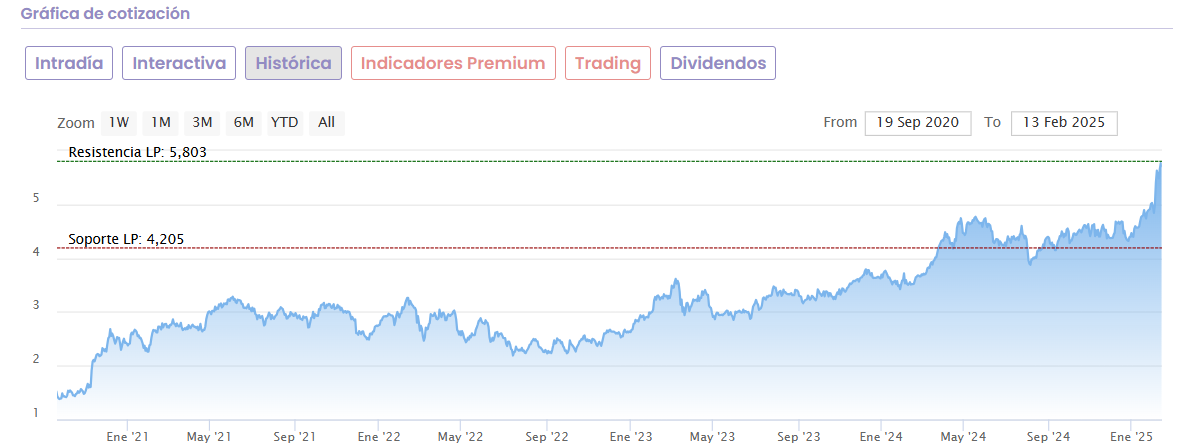1178x447 pixels.
Task: Set zoom range to 1W
Action: coord(119,123)
